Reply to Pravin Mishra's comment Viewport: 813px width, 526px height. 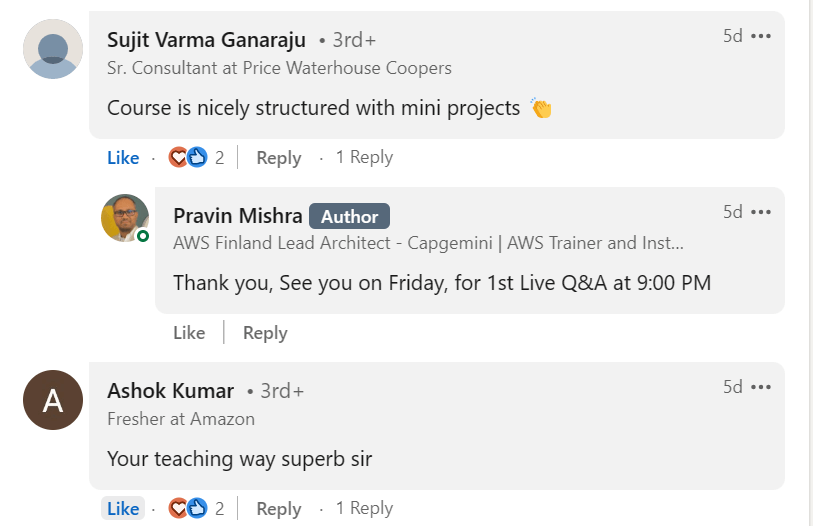pyautogui.click(x=265, y=333)
